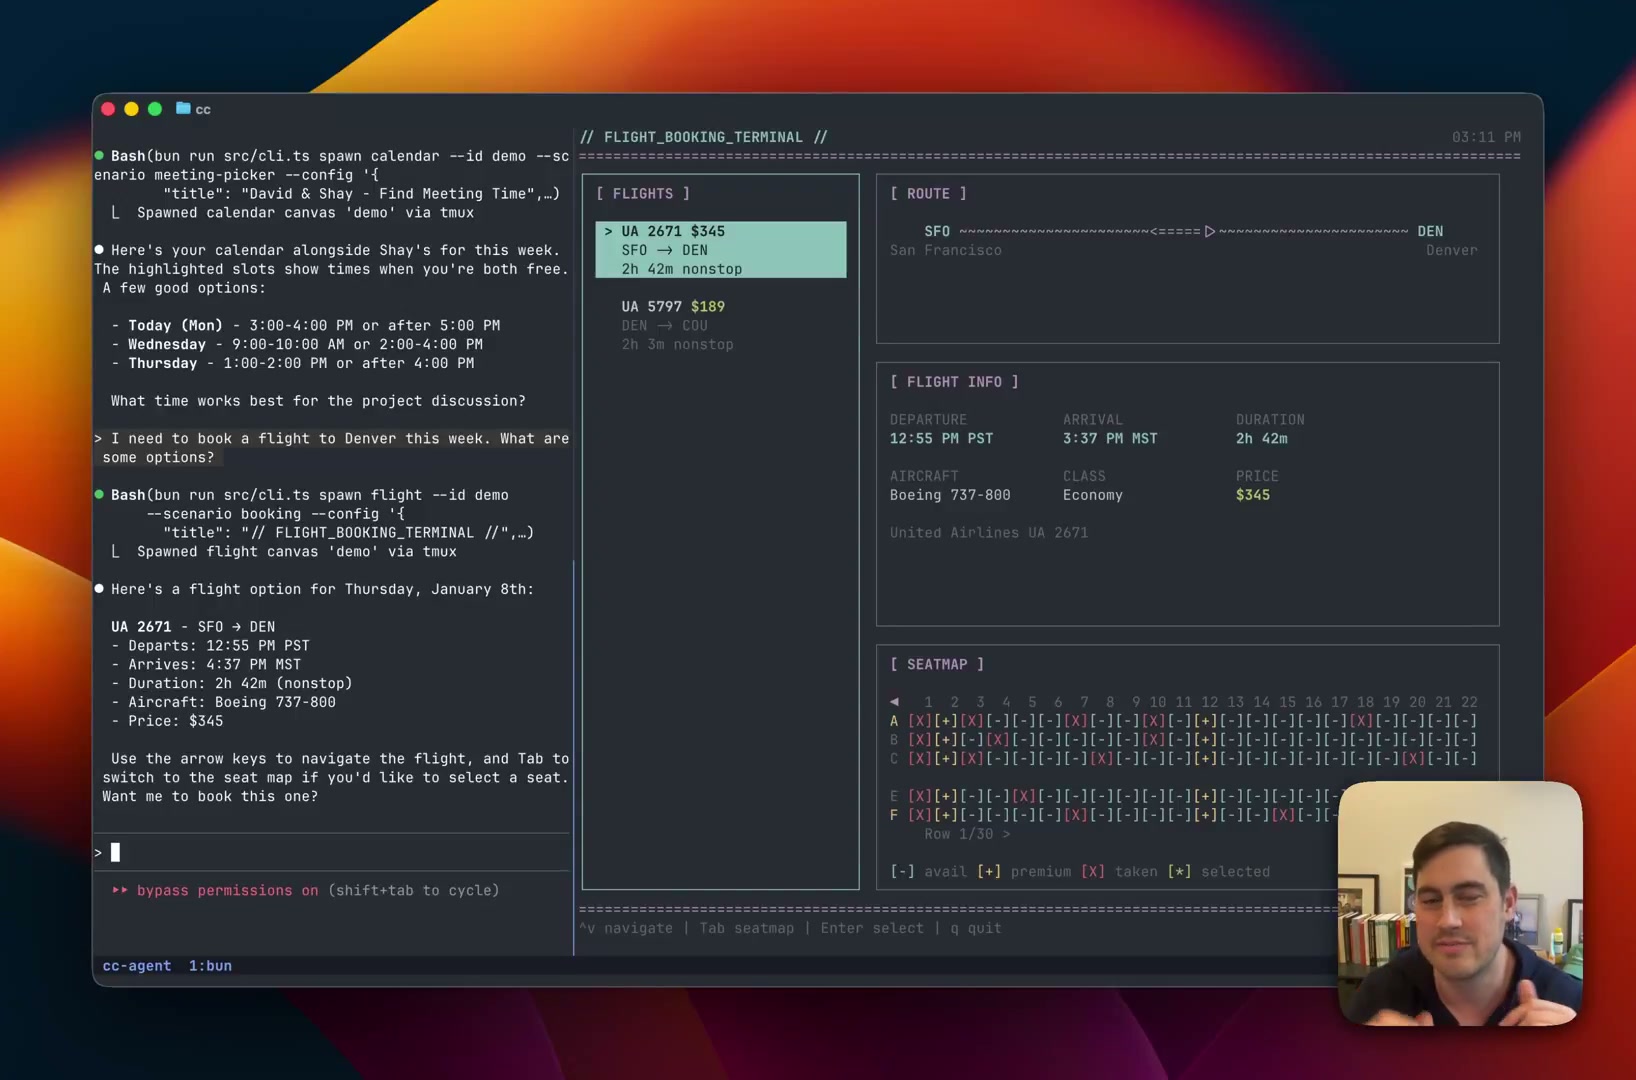Click the [+] premium legend symbol
Image resolution: width=1636 pixels, height=1080 pixels.
pos(988,871)
